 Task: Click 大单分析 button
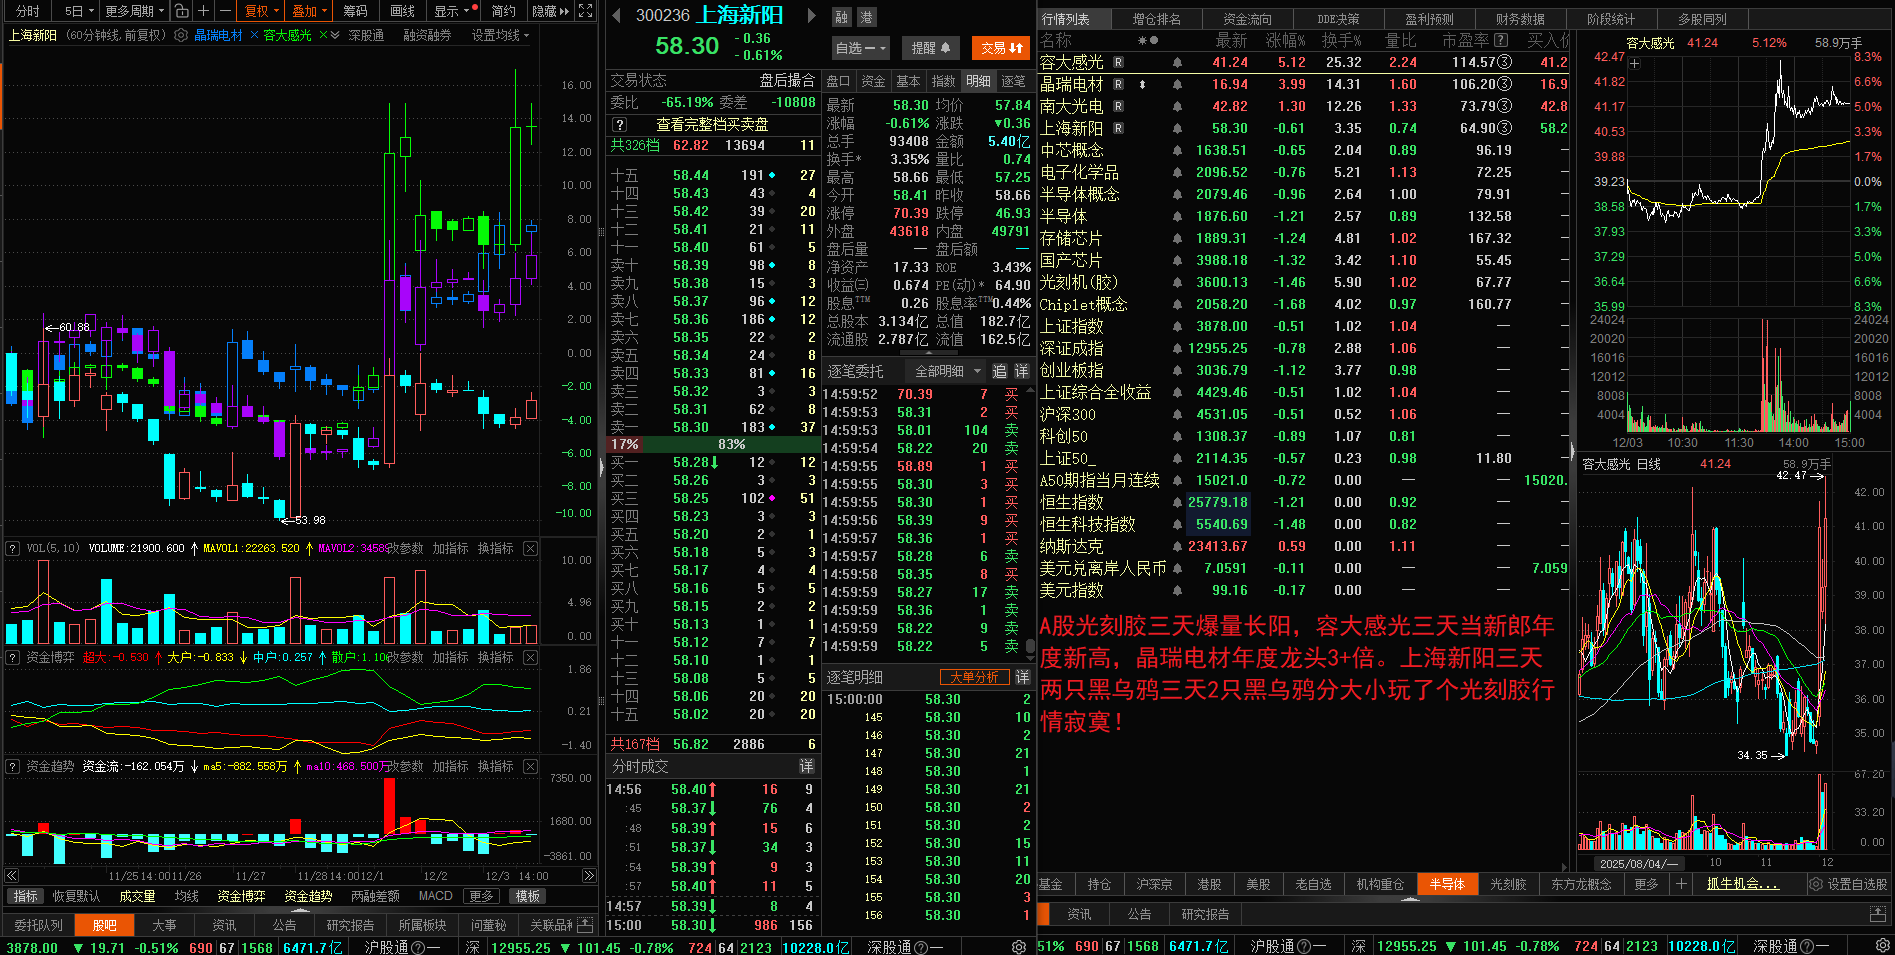(973, 677)
